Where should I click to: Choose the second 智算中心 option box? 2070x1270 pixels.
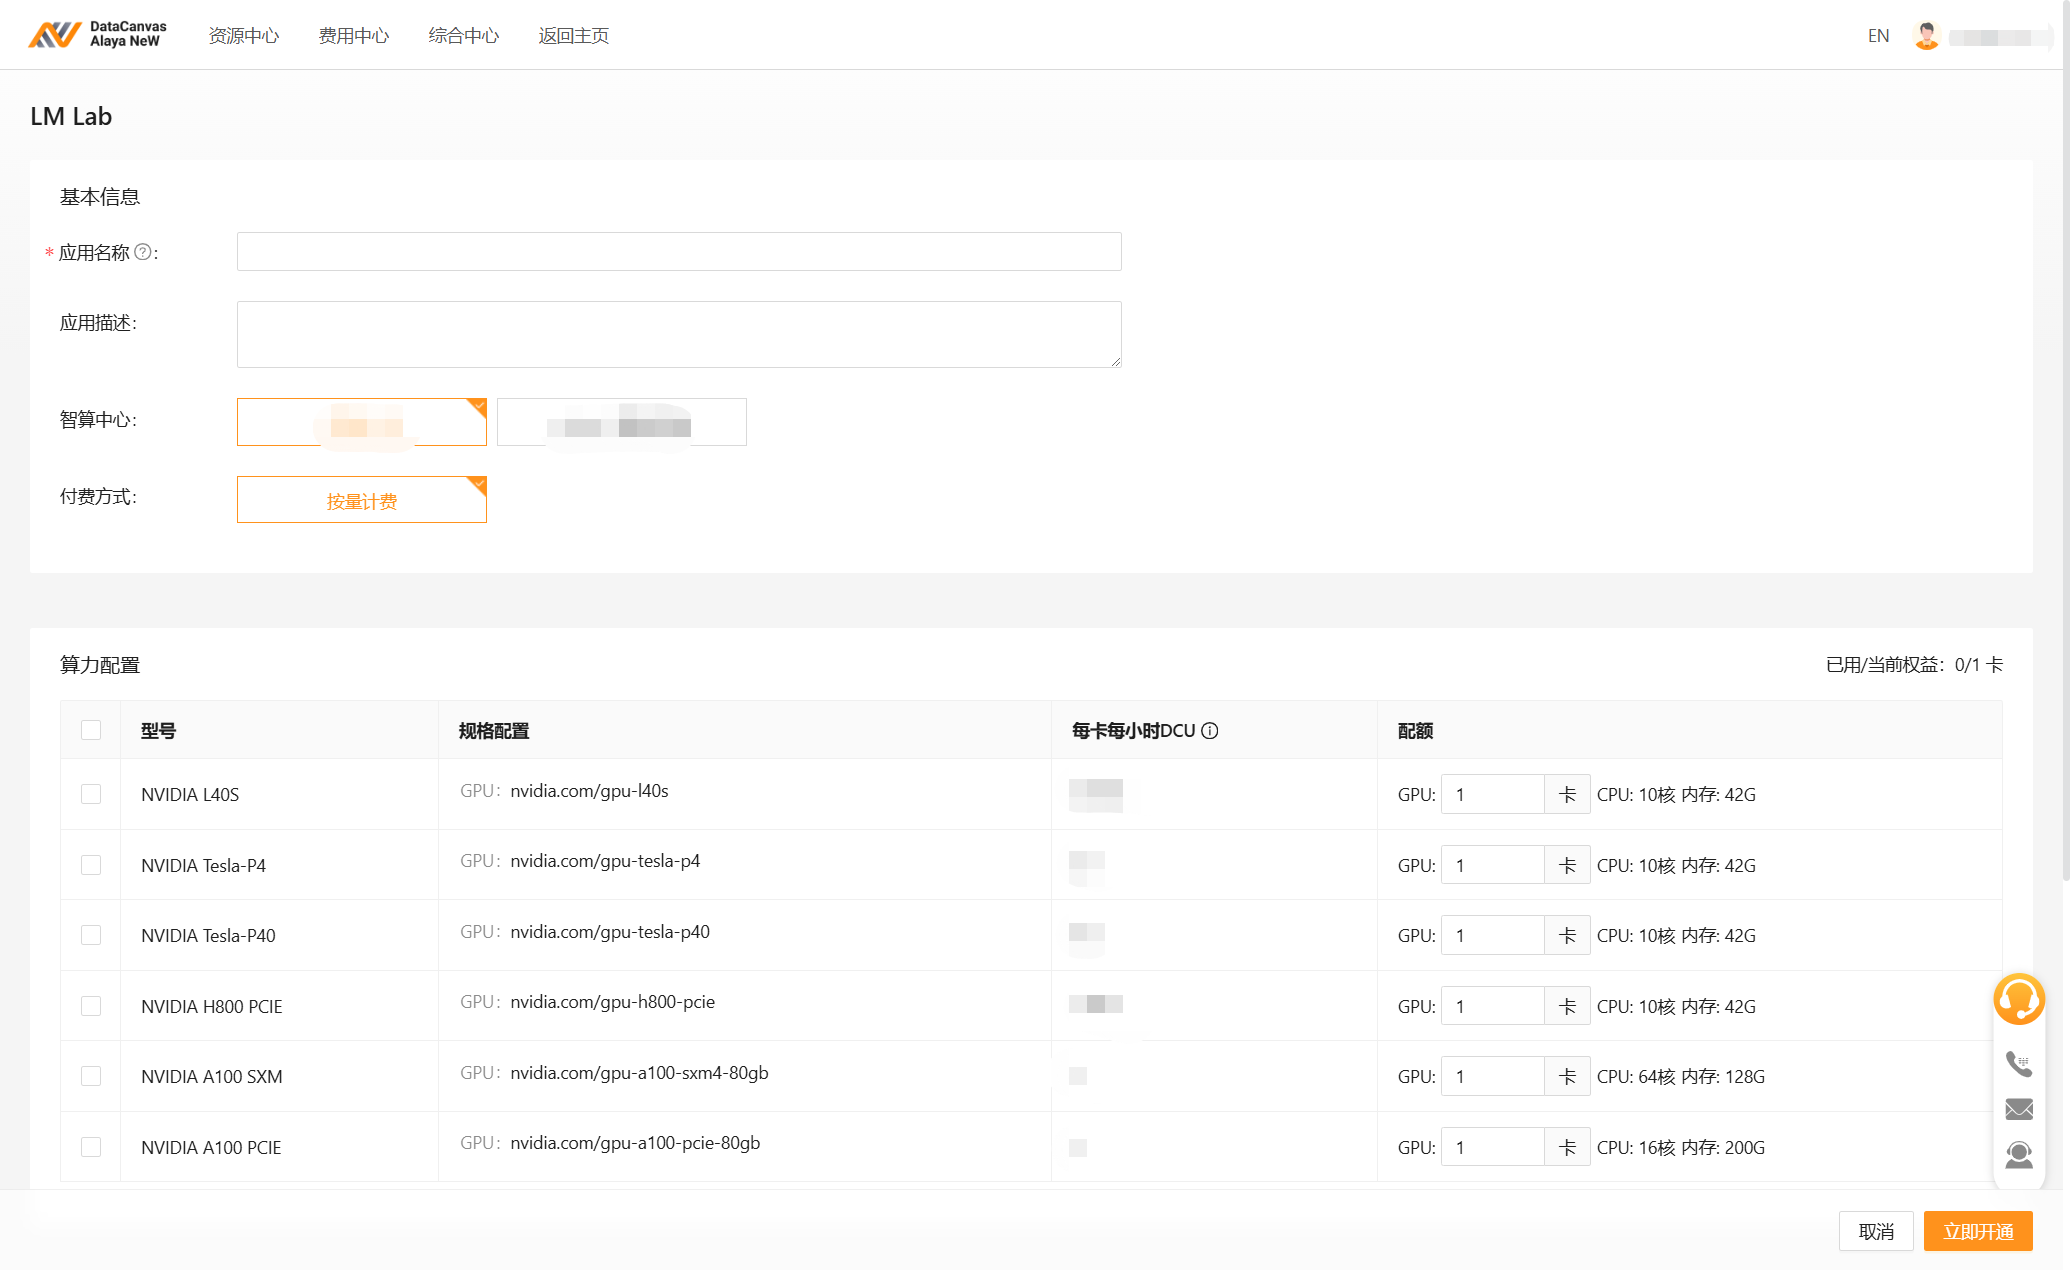(x=621, y=422)
